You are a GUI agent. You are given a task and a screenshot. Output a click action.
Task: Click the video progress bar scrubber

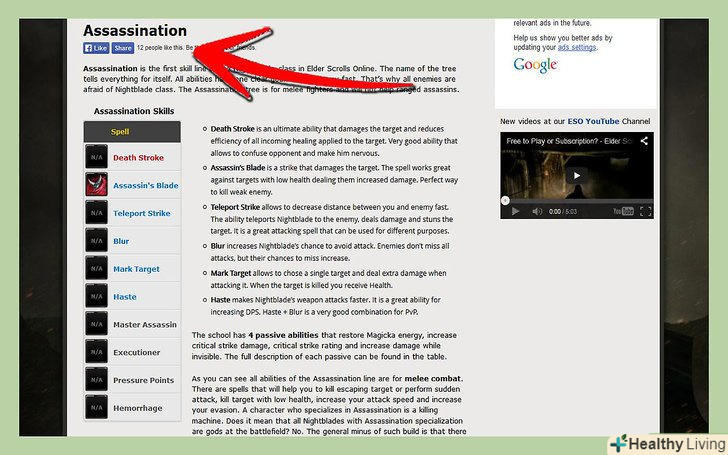coord(505,201)
